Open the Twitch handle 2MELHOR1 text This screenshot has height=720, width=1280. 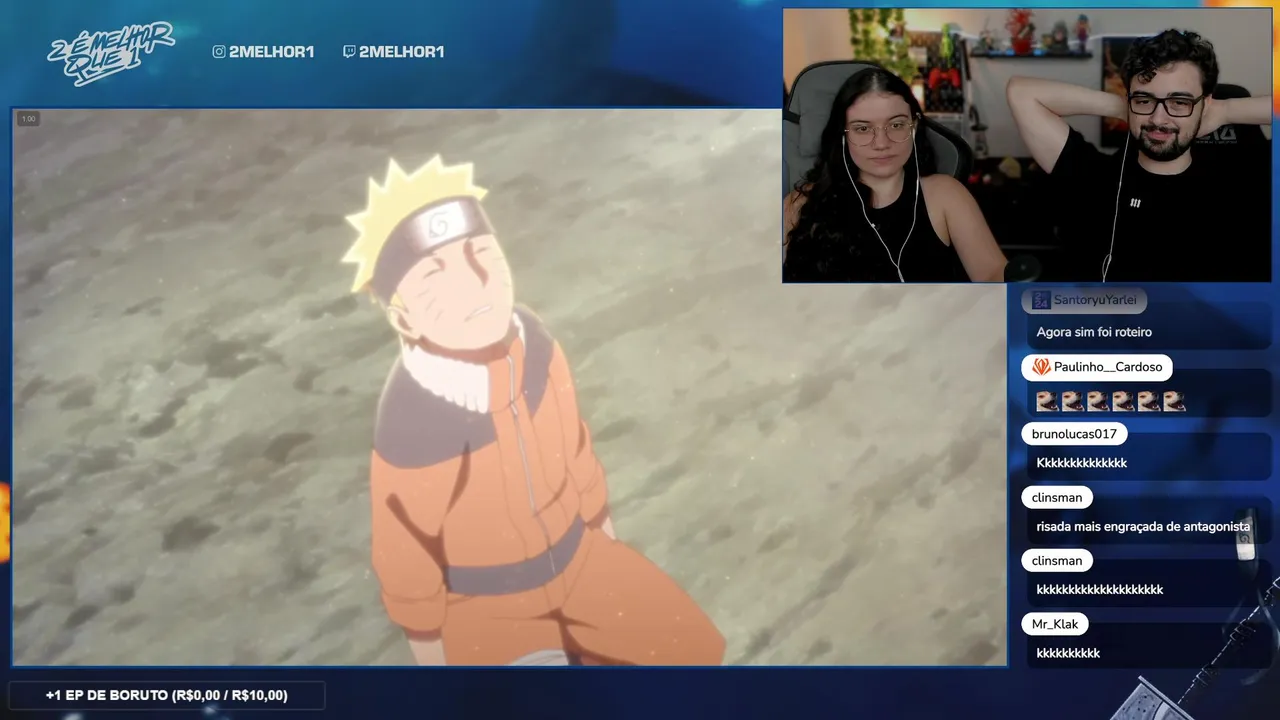click(x=402, y=52)
